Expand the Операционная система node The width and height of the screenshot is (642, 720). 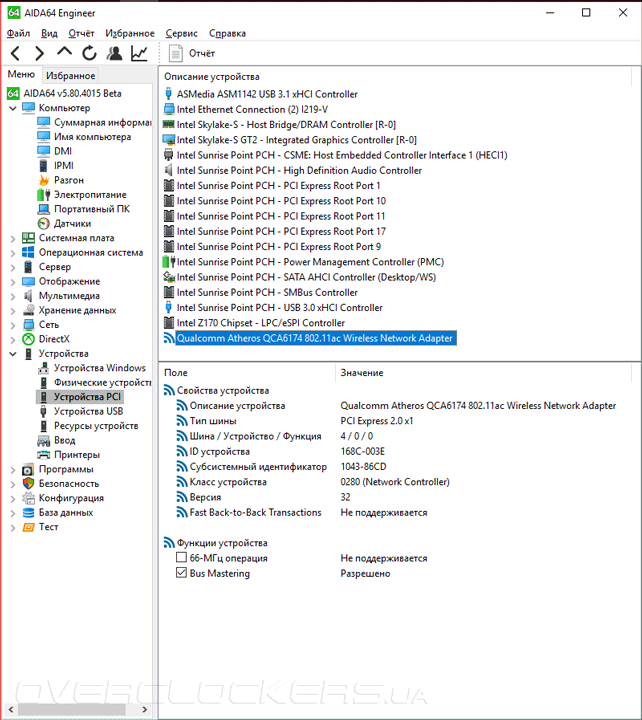click(x=13, y=253)
